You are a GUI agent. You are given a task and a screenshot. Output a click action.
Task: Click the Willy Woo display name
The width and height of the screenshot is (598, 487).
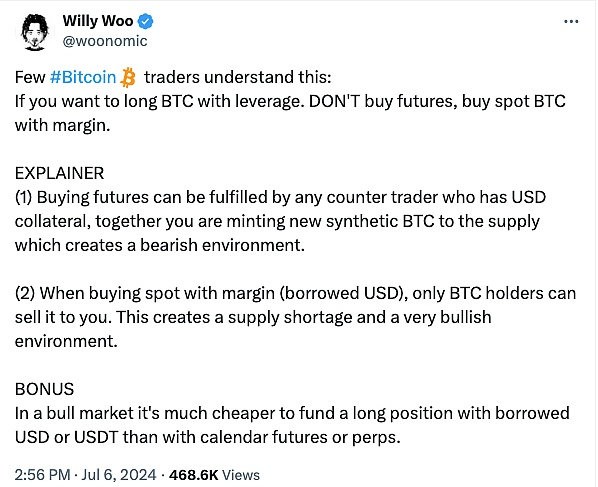[98, 21]
